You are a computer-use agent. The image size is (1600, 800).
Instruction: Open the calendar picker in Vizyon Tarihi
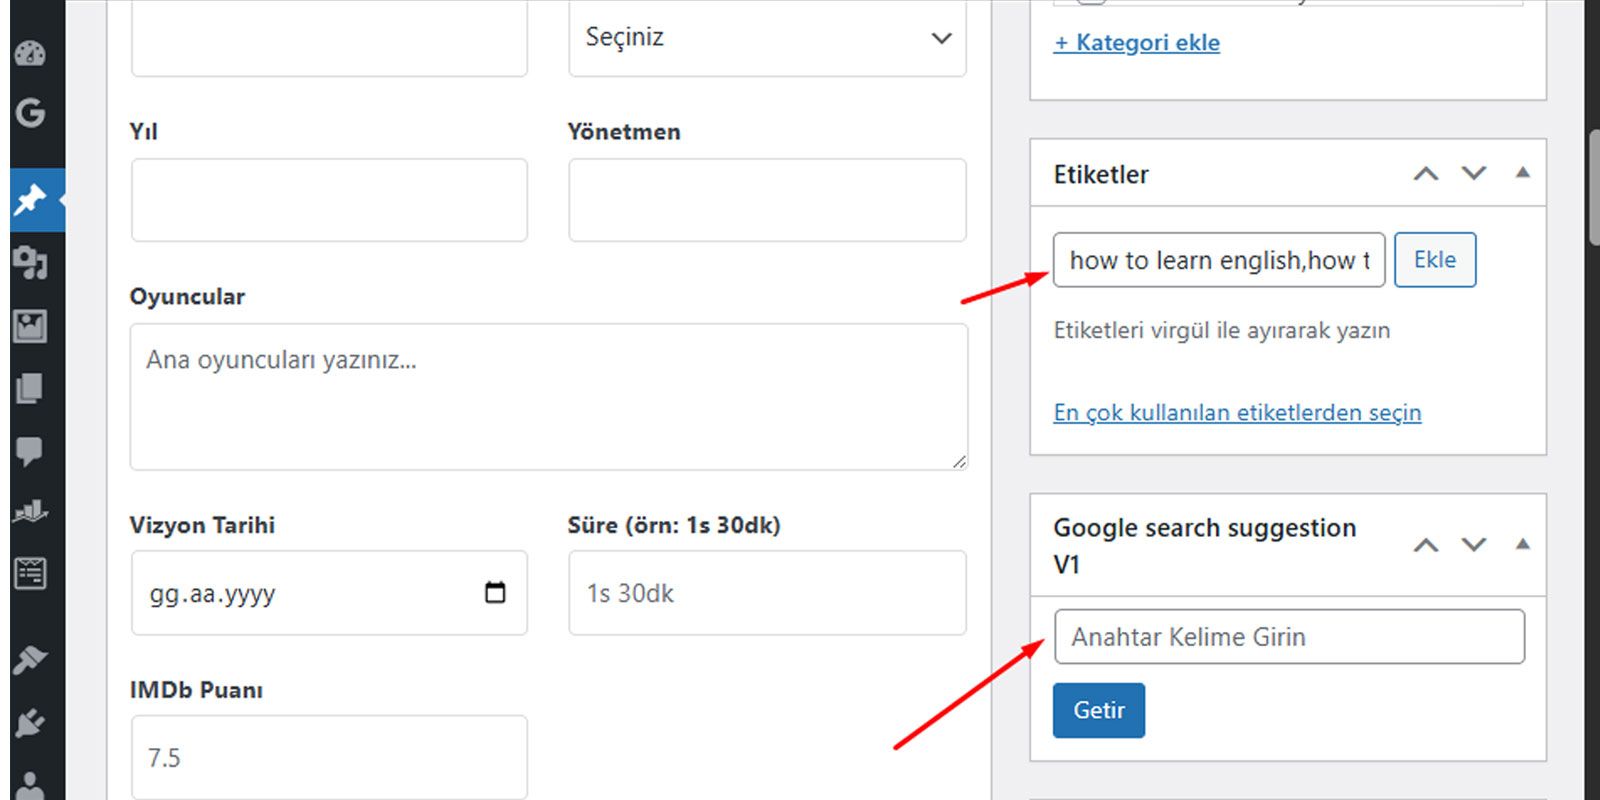[495, 593]
